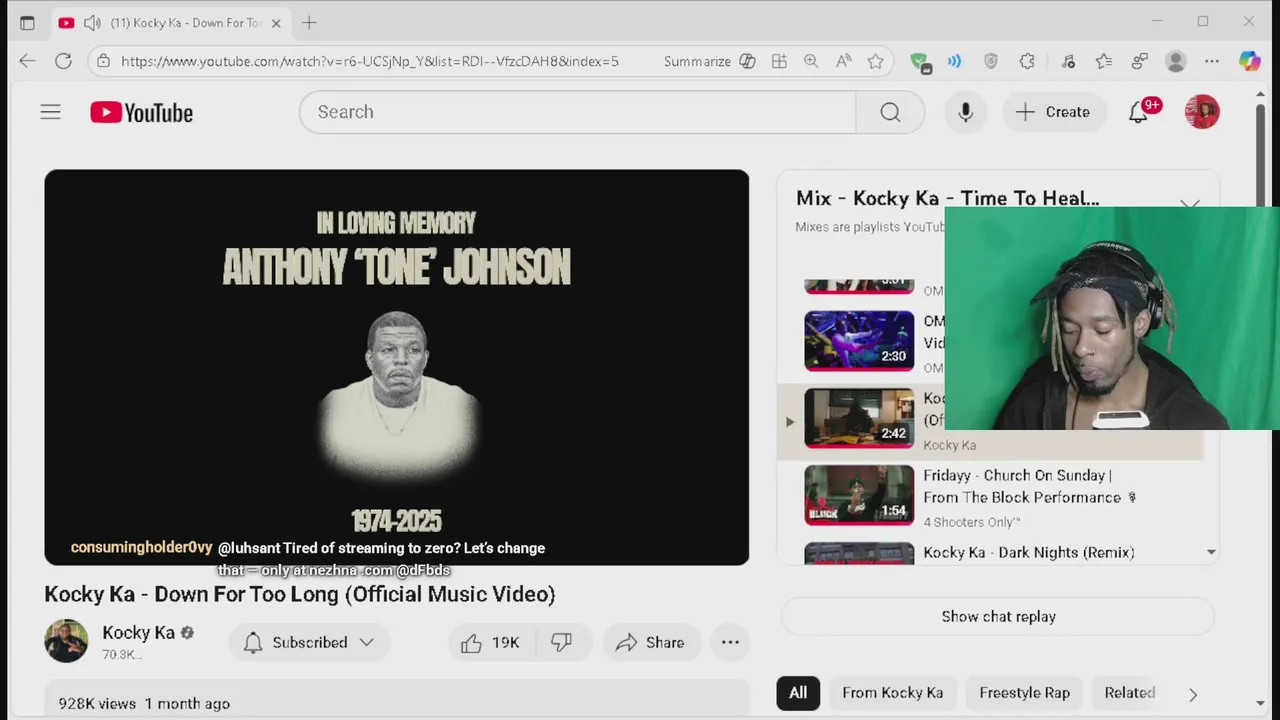Click the page scrollbar down arrow

click(1259, 704)
